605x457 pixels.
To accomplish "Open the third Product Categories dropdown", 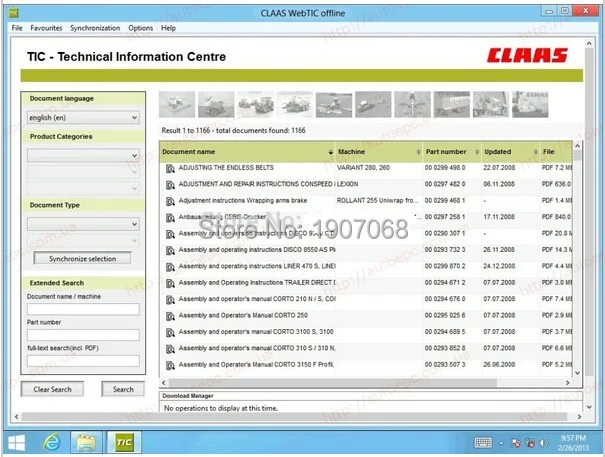I will pyautogui.click(x=83, y=188).
